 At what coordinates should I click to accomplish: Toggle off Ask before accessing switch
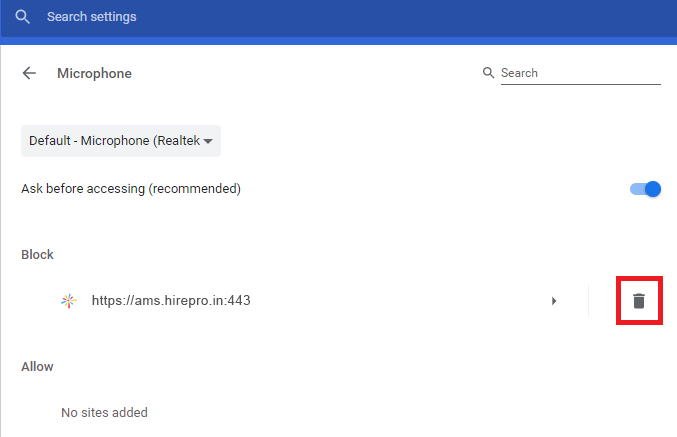click(646, 189)
